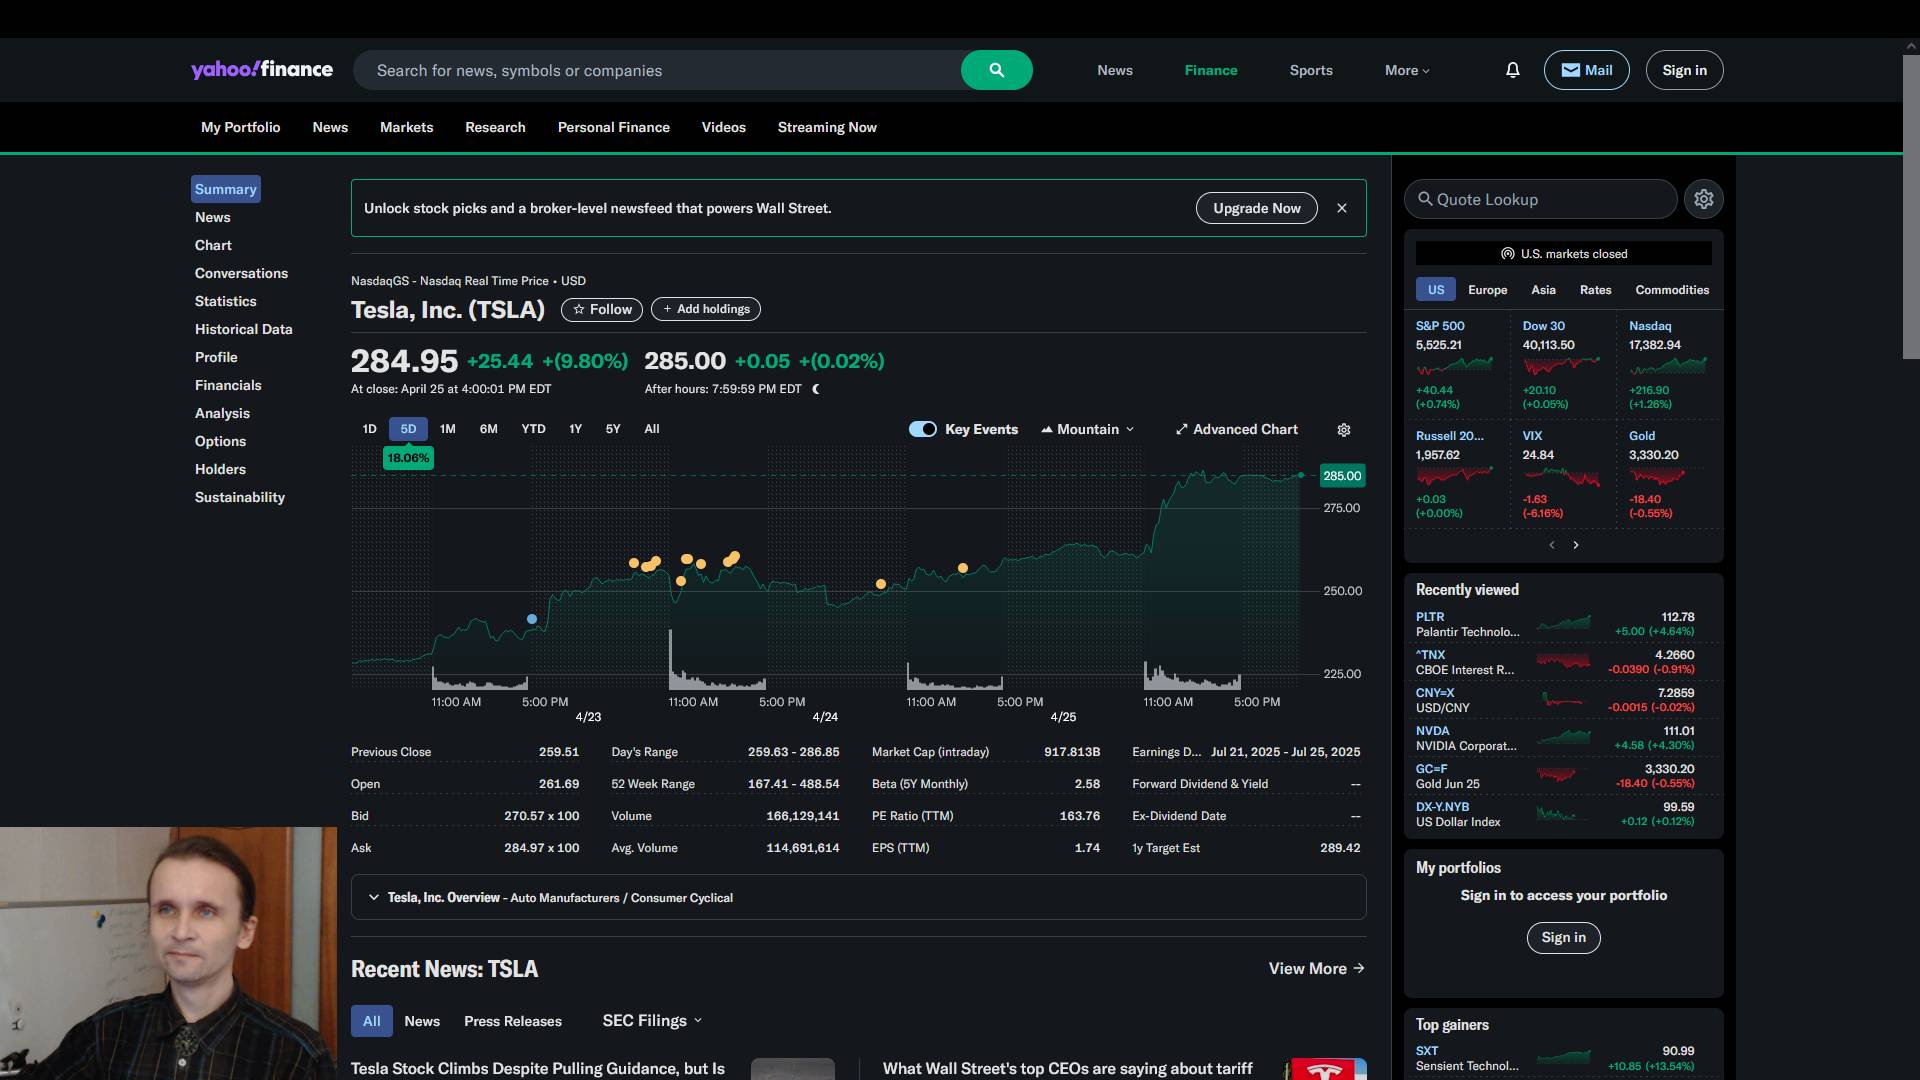Click the green search magnifier button
This screenshot has width=1920, height=1080.
click(996, 70)
